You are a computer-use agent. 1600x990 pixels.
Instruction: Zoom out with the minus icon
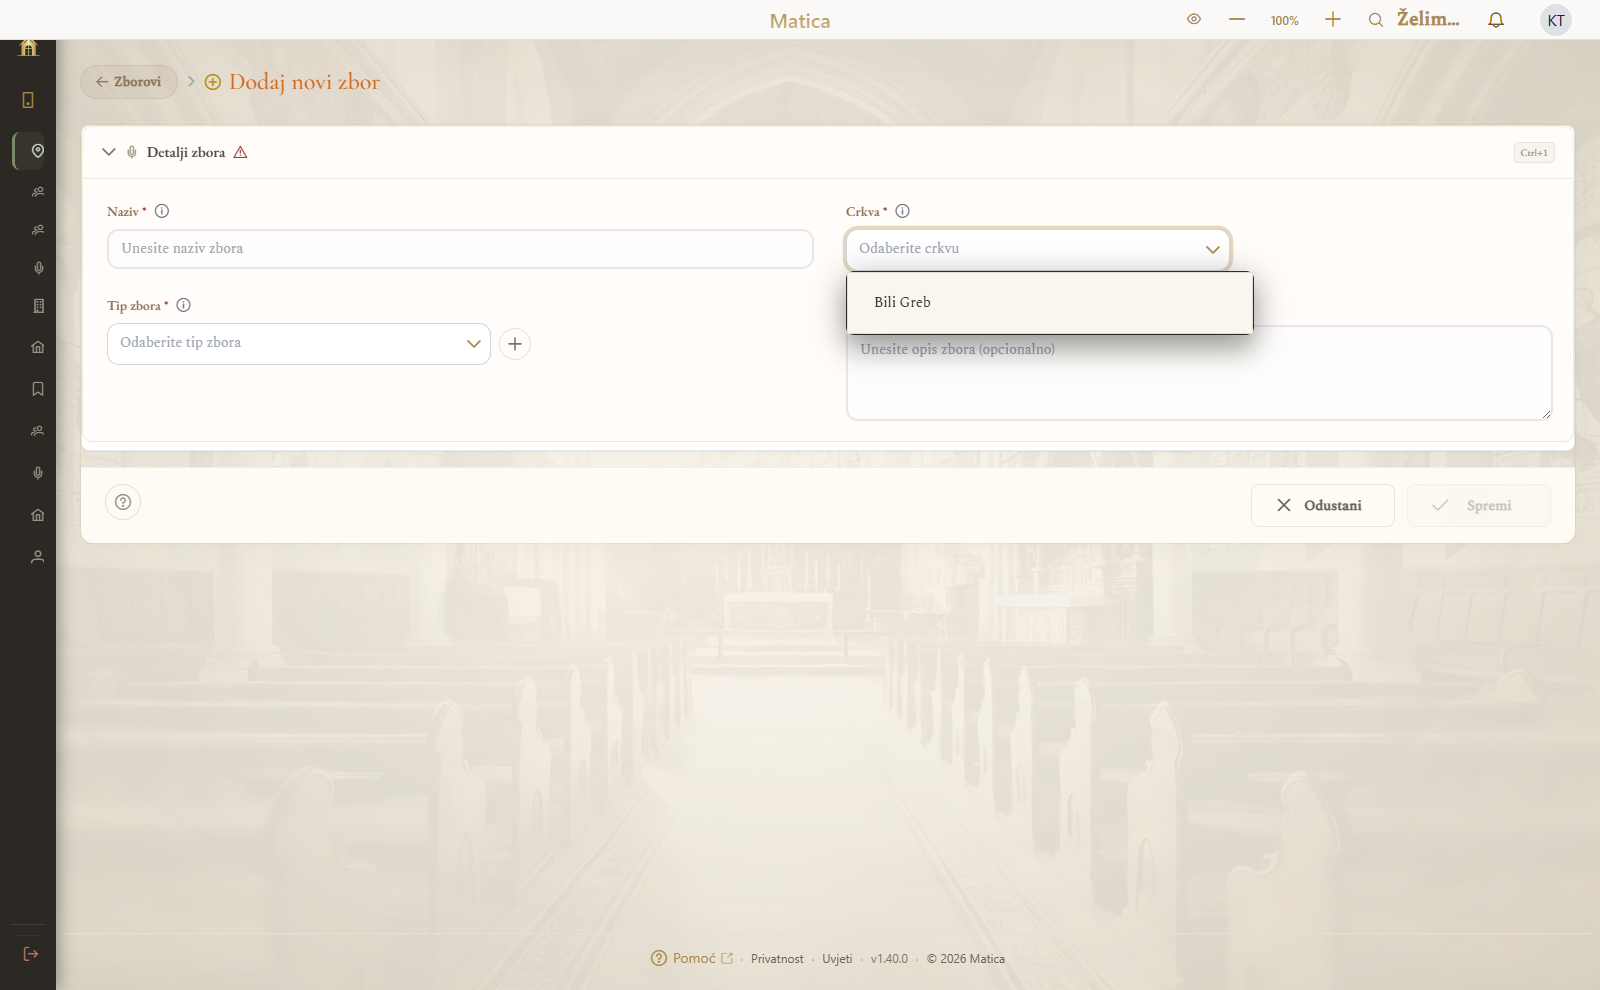click(1237, 19)
